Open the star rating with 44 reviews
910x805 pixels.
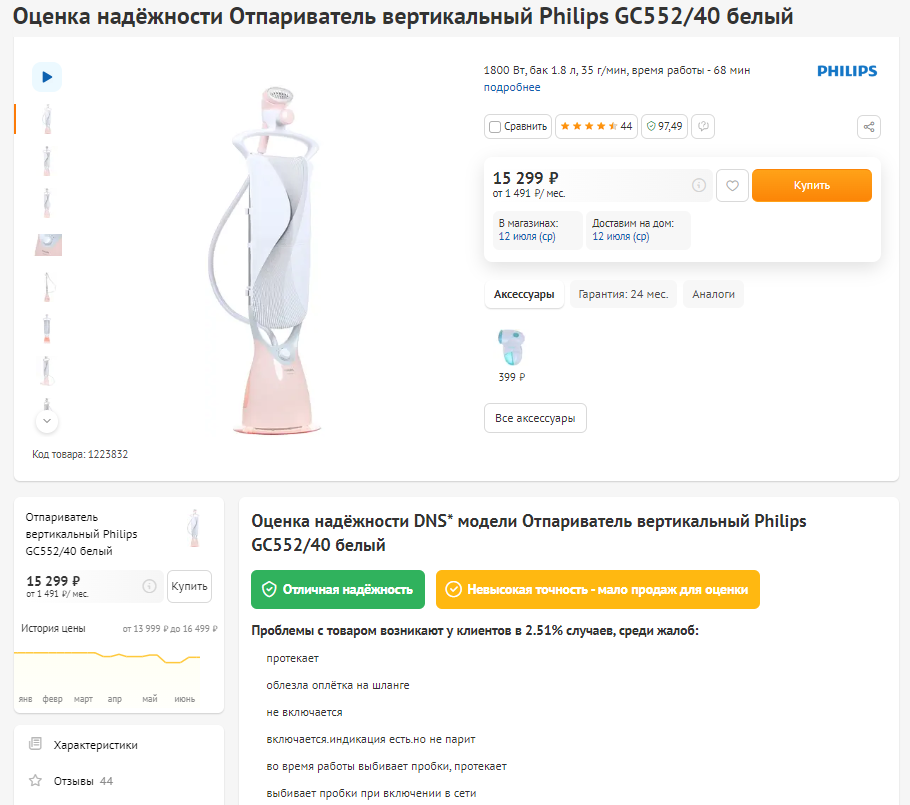click(x=596, y=127)
